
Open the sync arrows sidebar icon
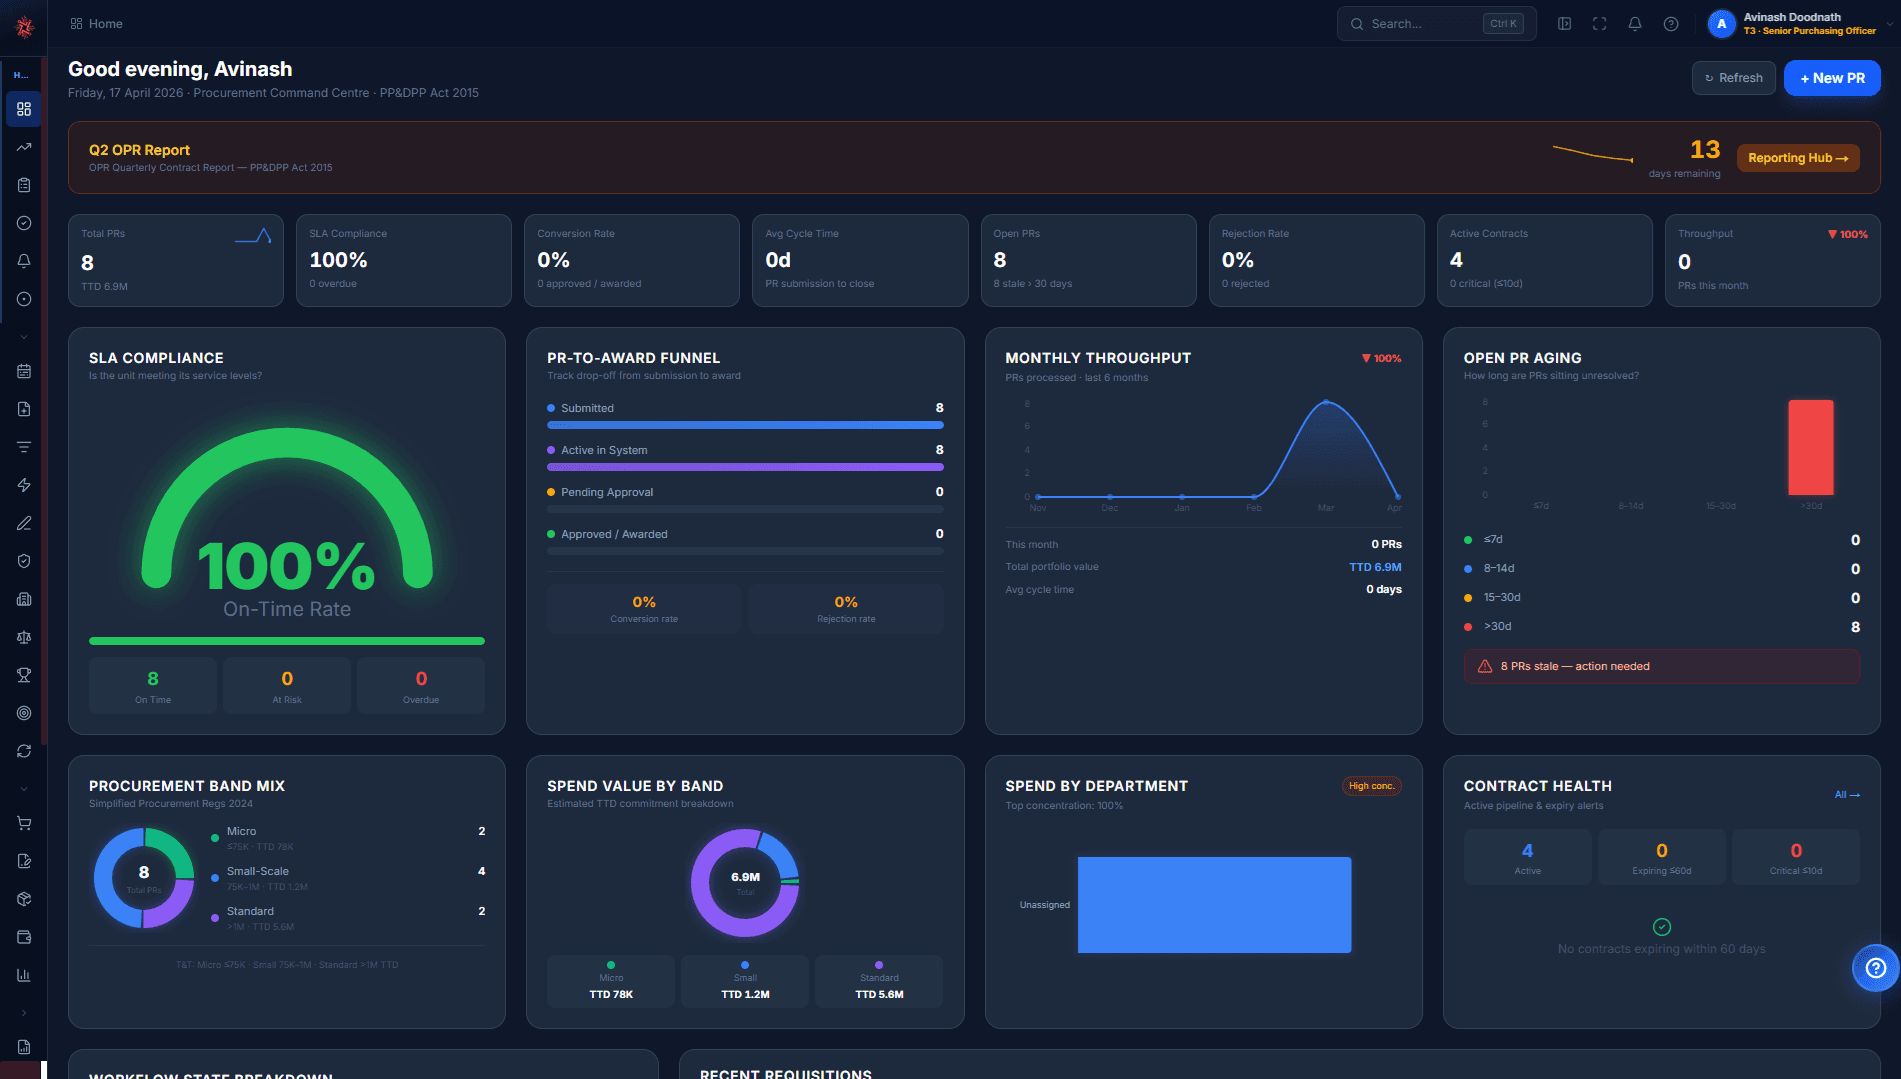[x=24, y=751]
